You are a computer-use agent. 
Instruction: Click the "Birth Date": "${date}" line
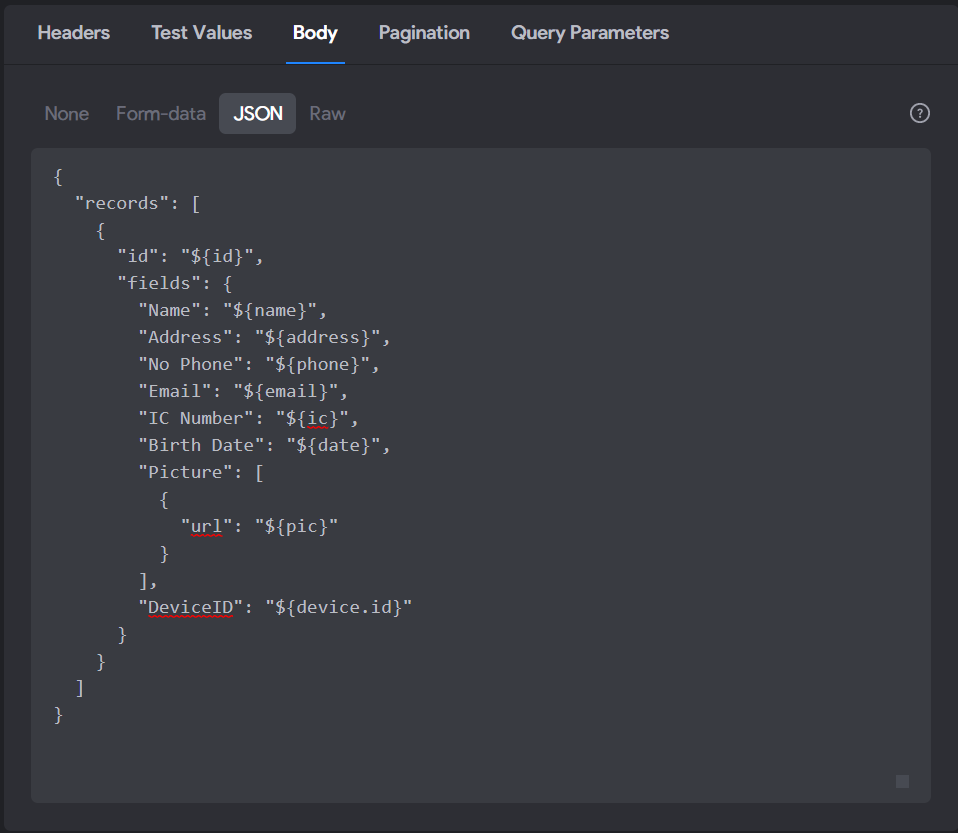[x=264, y=445]
